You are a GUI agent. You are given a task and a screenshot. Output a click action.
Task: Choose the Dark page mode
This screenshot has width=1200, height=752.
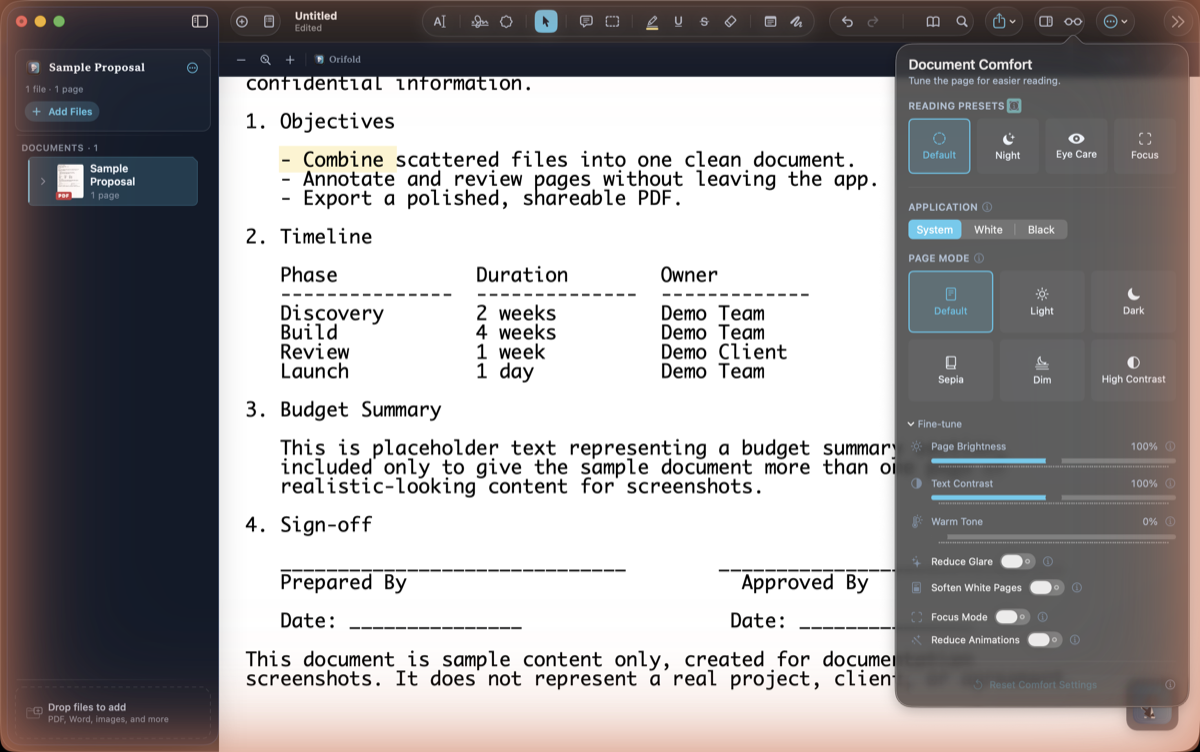(x=1133, y=302)
